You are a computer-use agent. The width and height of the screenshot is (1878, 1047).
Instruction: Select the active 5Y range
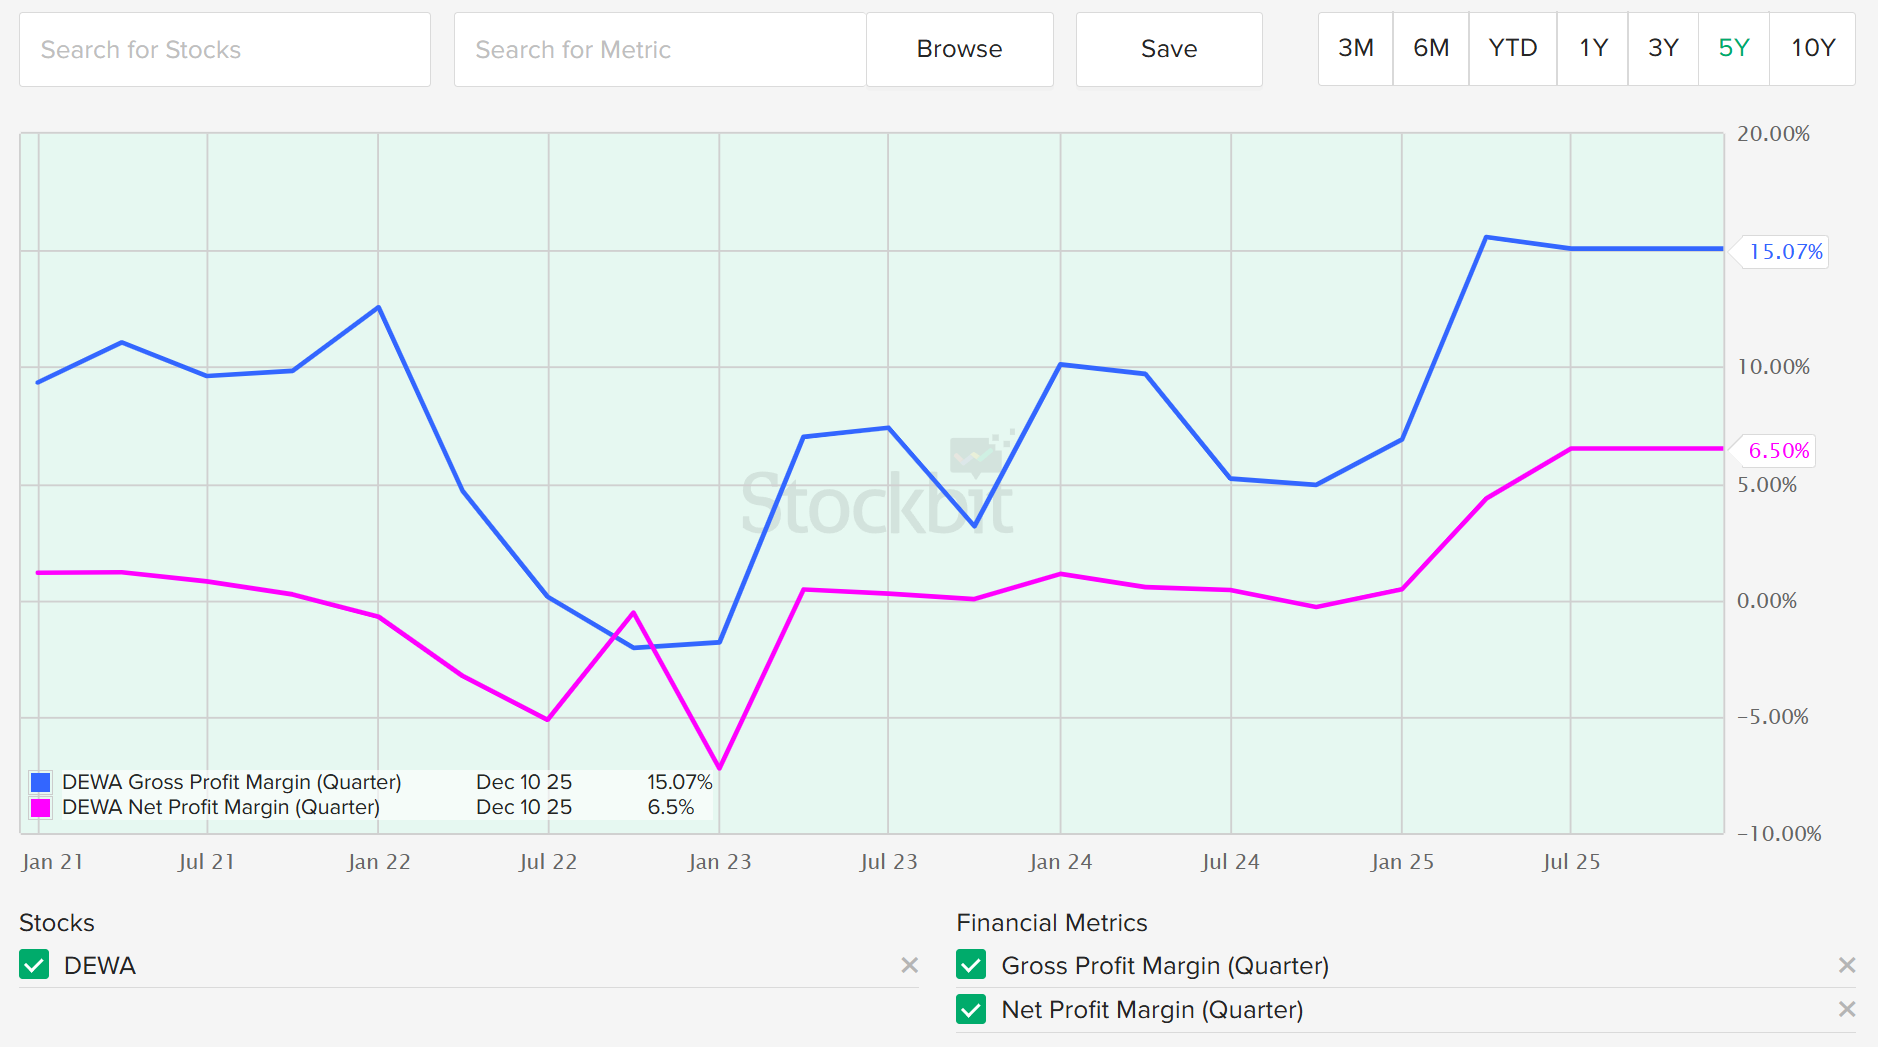point(1734,48)
